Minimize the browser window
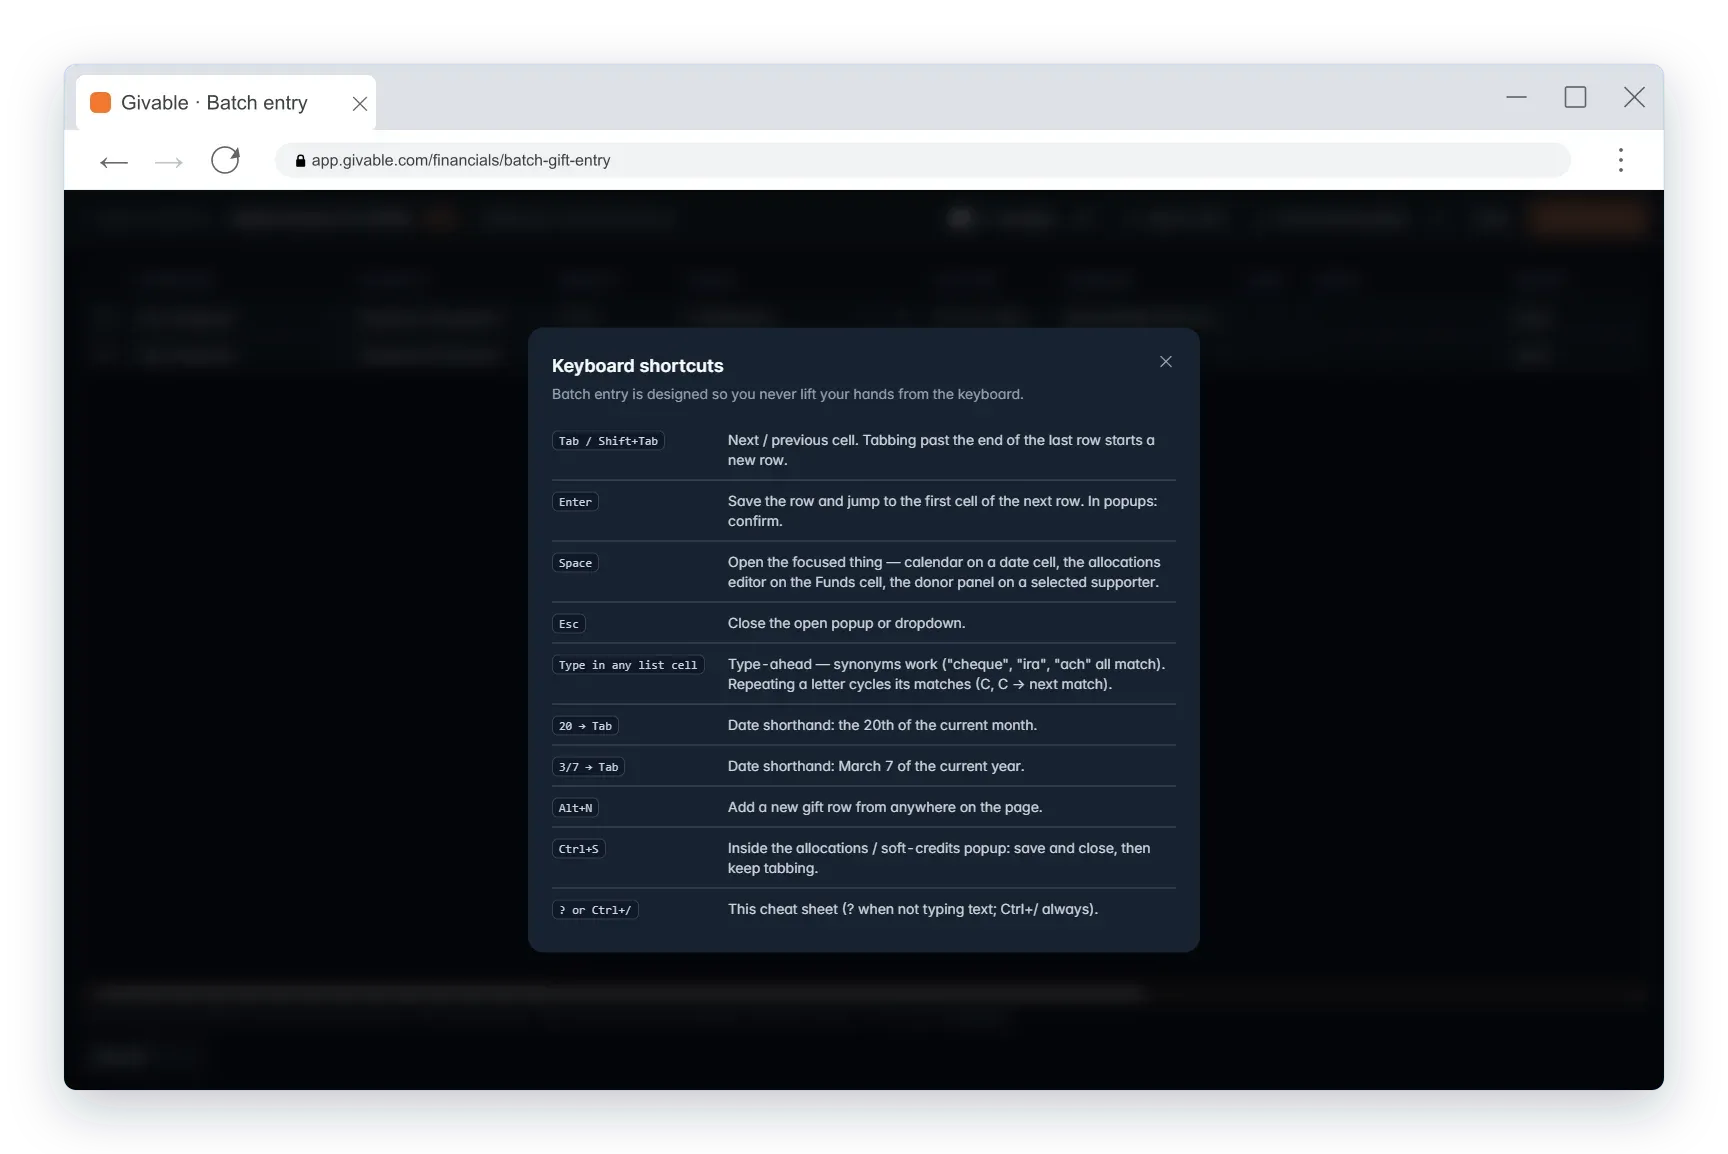Viewport: 1728px width, 1154px height. coord(1516,97)
